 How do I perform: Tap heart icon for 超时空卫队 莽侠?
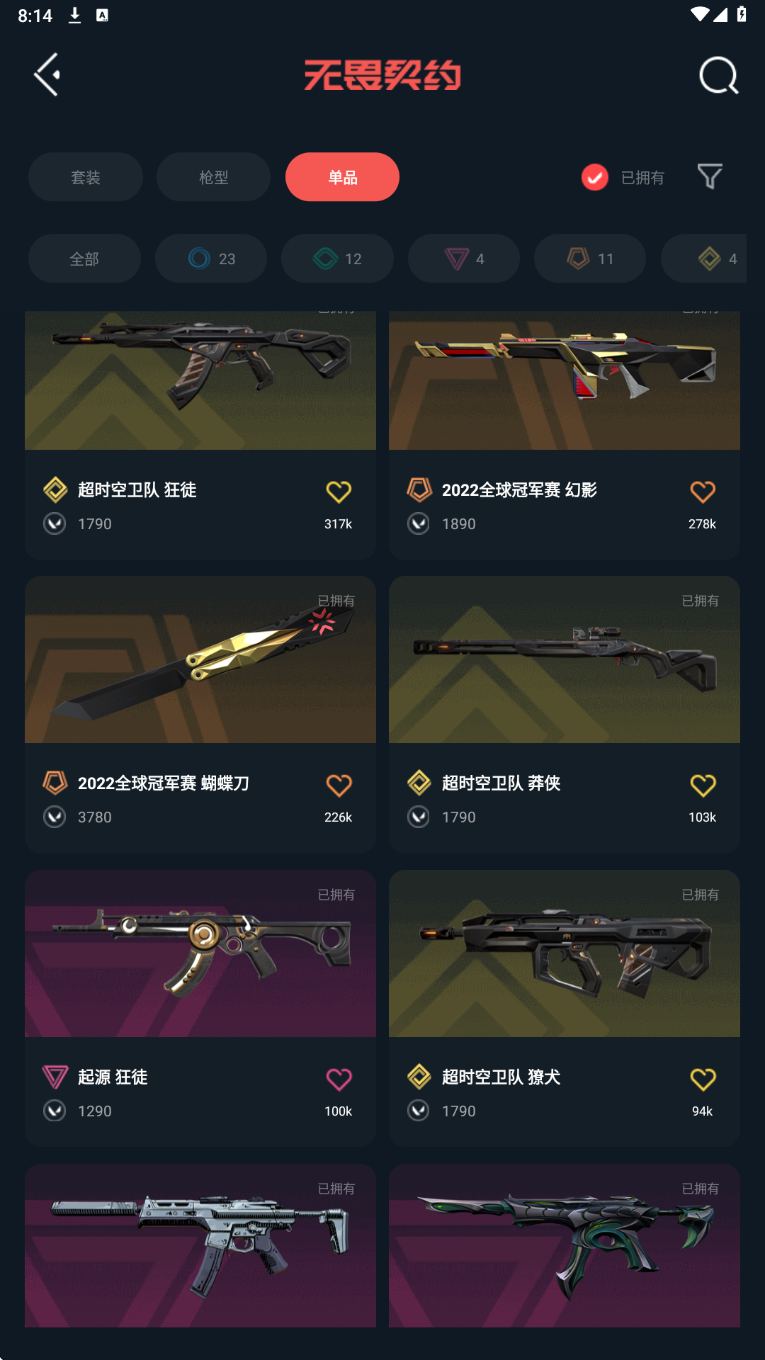703,785
